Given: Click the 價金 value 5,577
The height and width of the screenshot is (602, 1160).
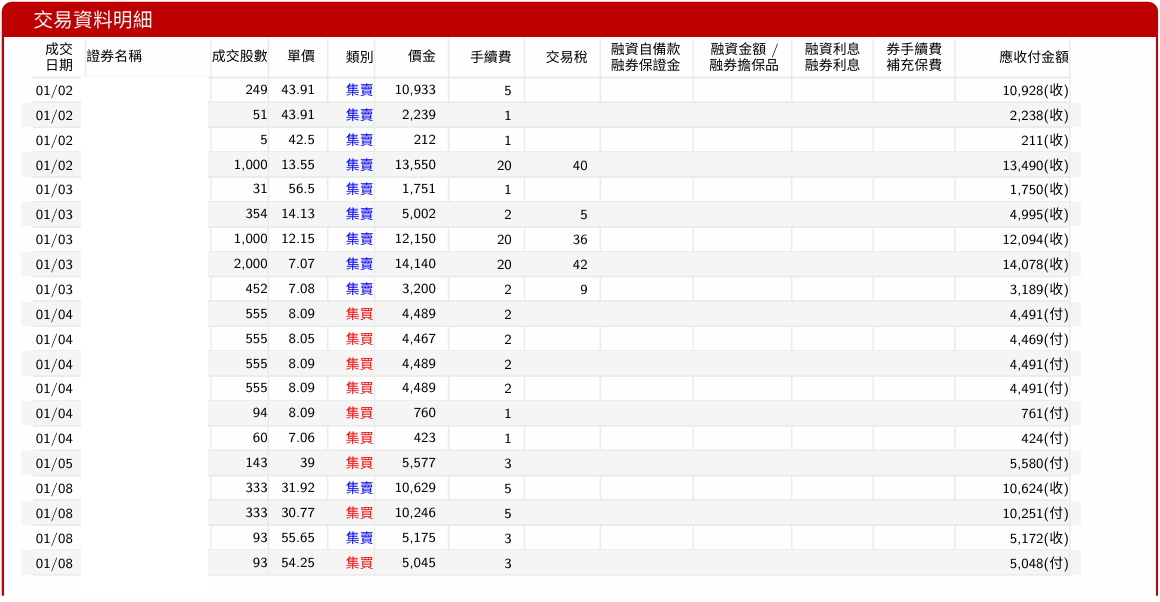Looking at the screenshot, I should click(x=419, y=463).
